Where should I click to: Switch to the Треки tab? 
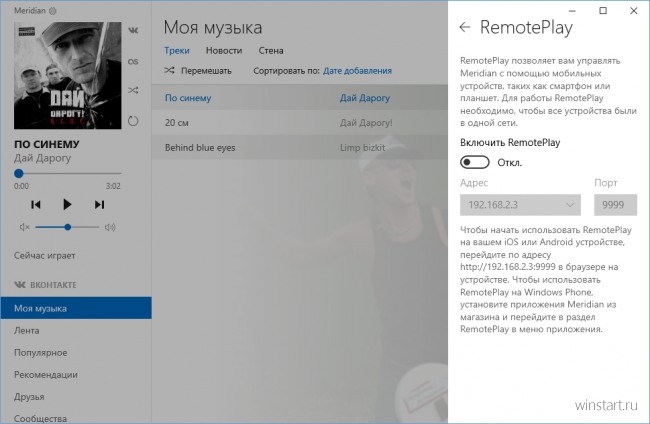point(177,51)
